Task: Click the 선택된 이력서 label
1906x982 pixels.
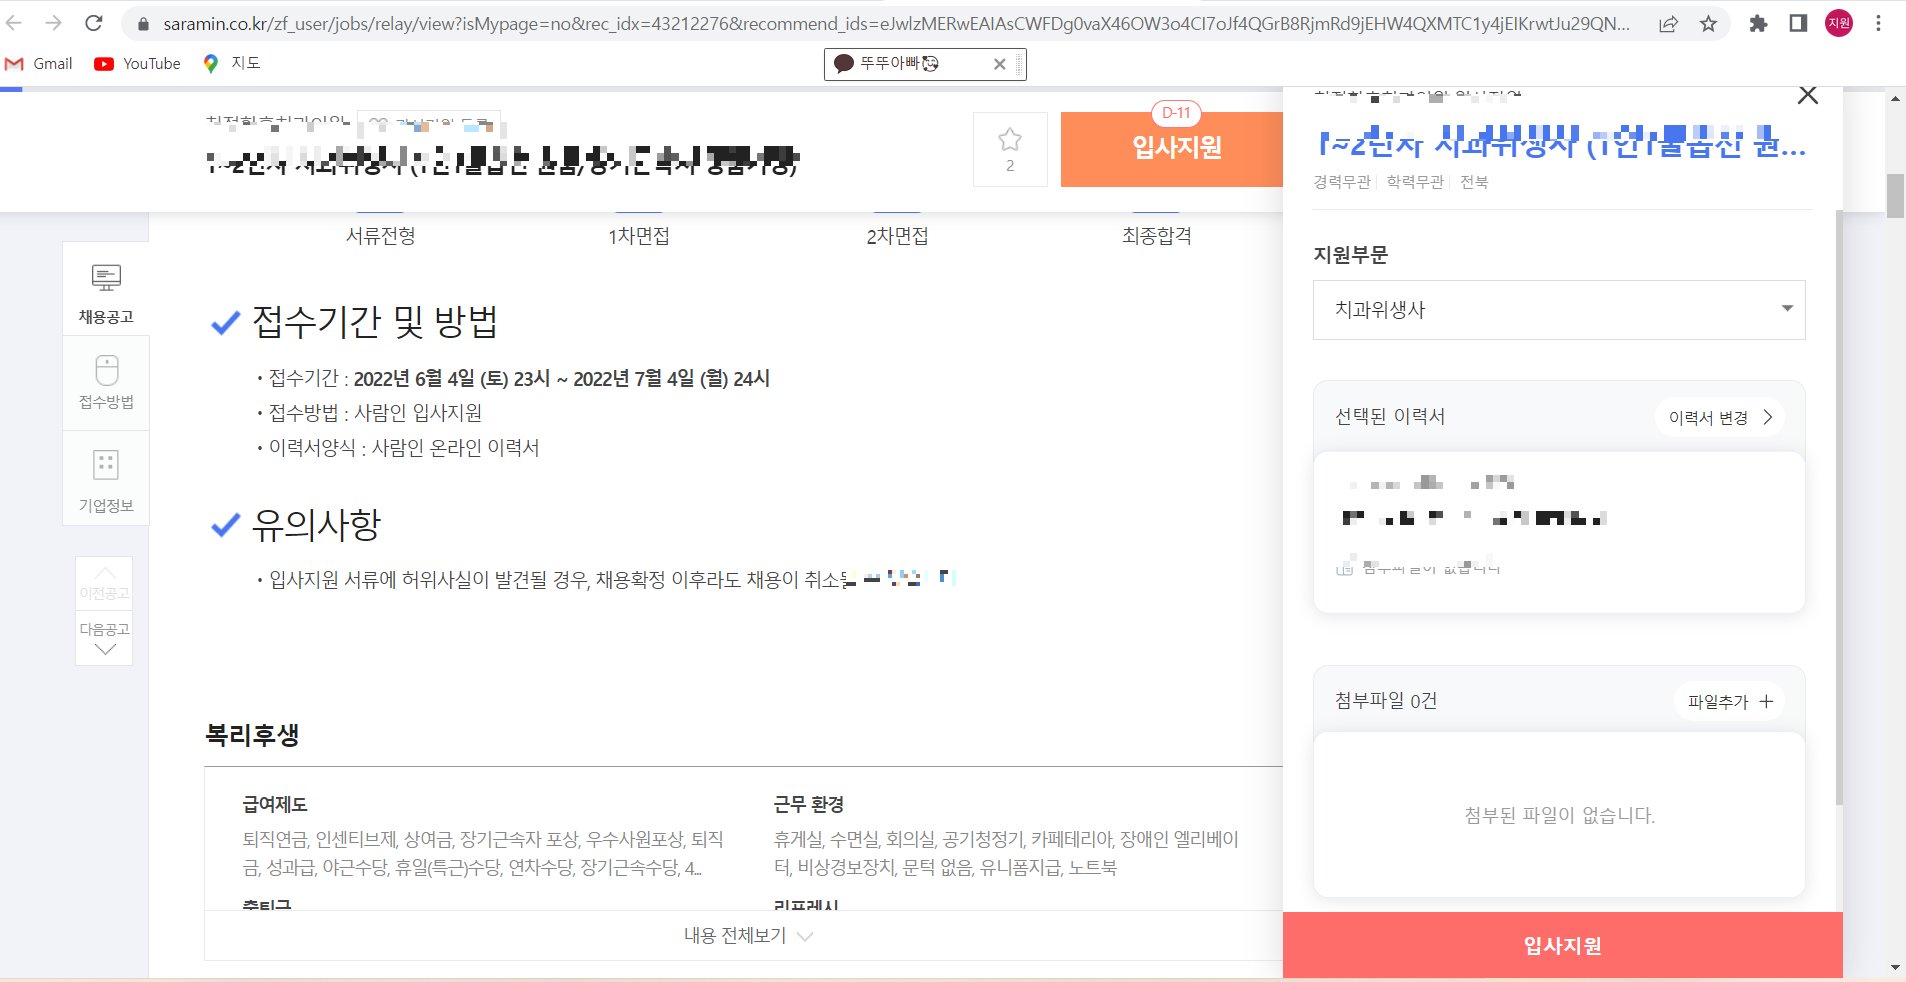Action: click(x=1390, y=416)
